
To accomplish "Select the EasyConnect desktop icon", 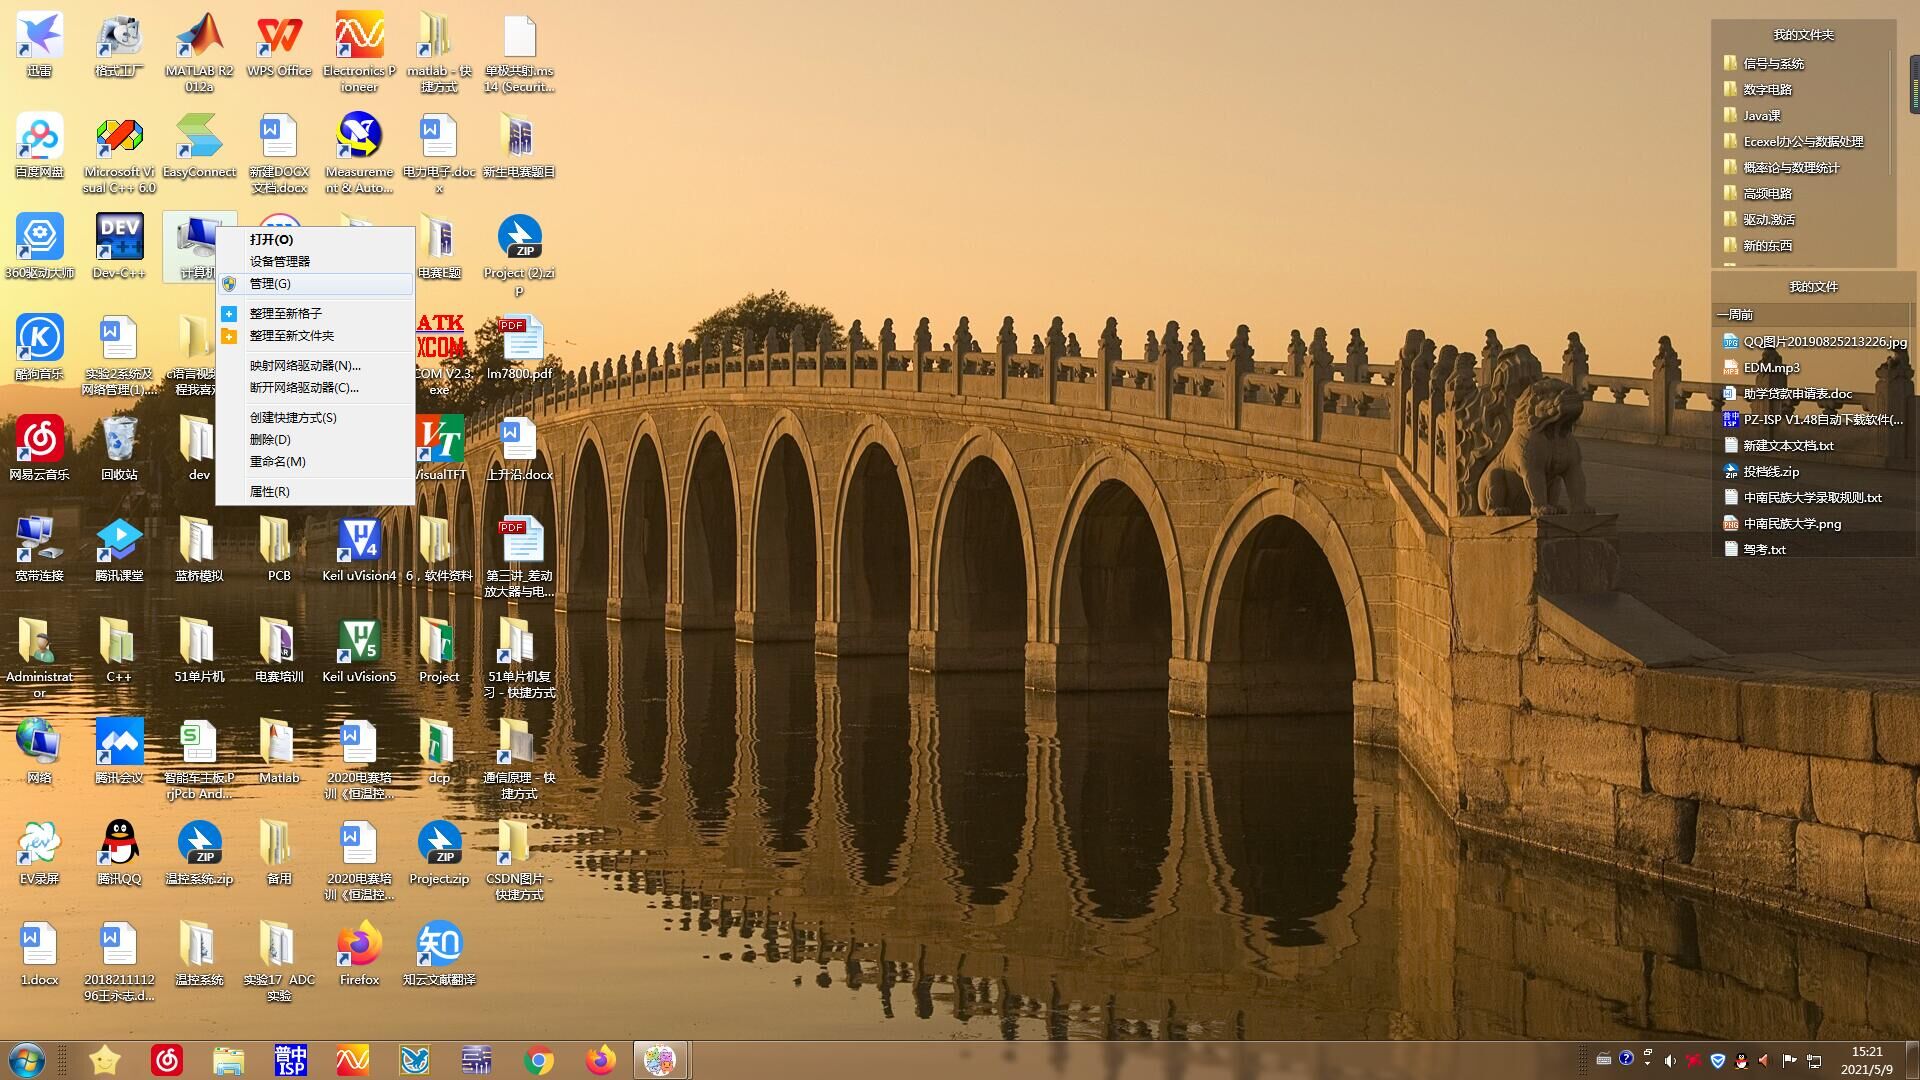I will coord(199,146).
